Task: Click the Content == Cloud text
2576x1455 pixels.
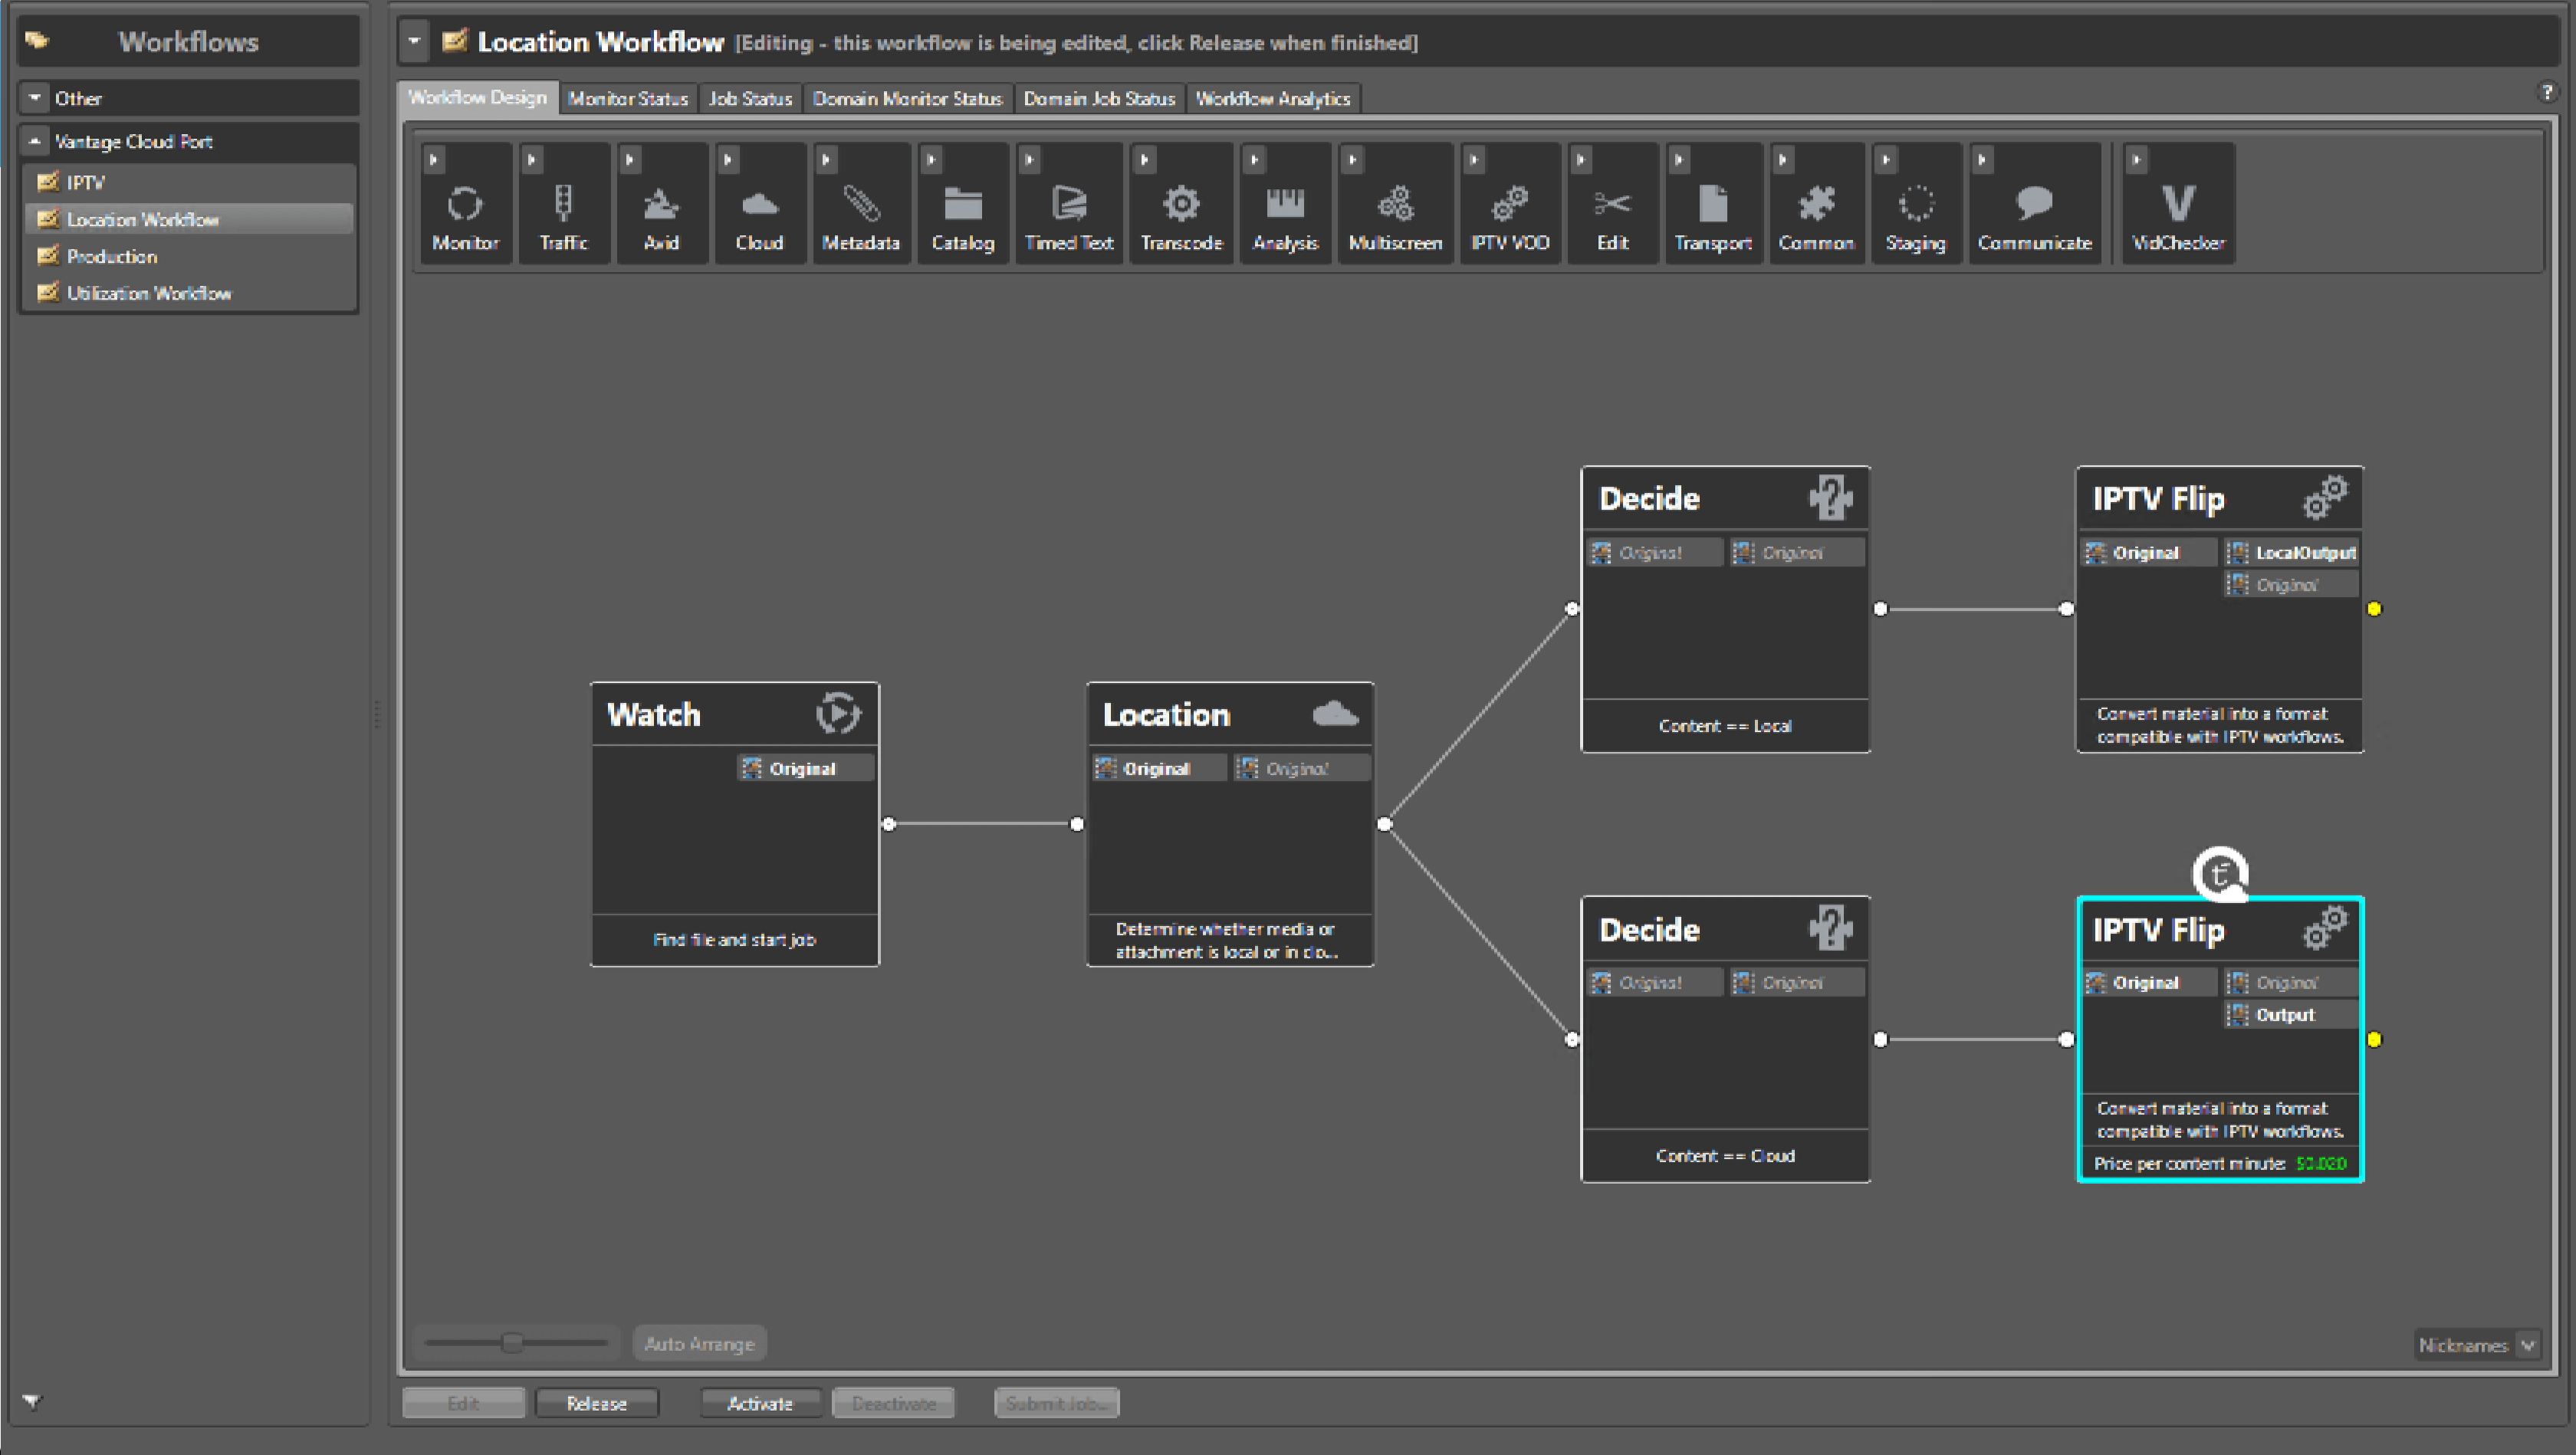Action: point(1725,1155)
